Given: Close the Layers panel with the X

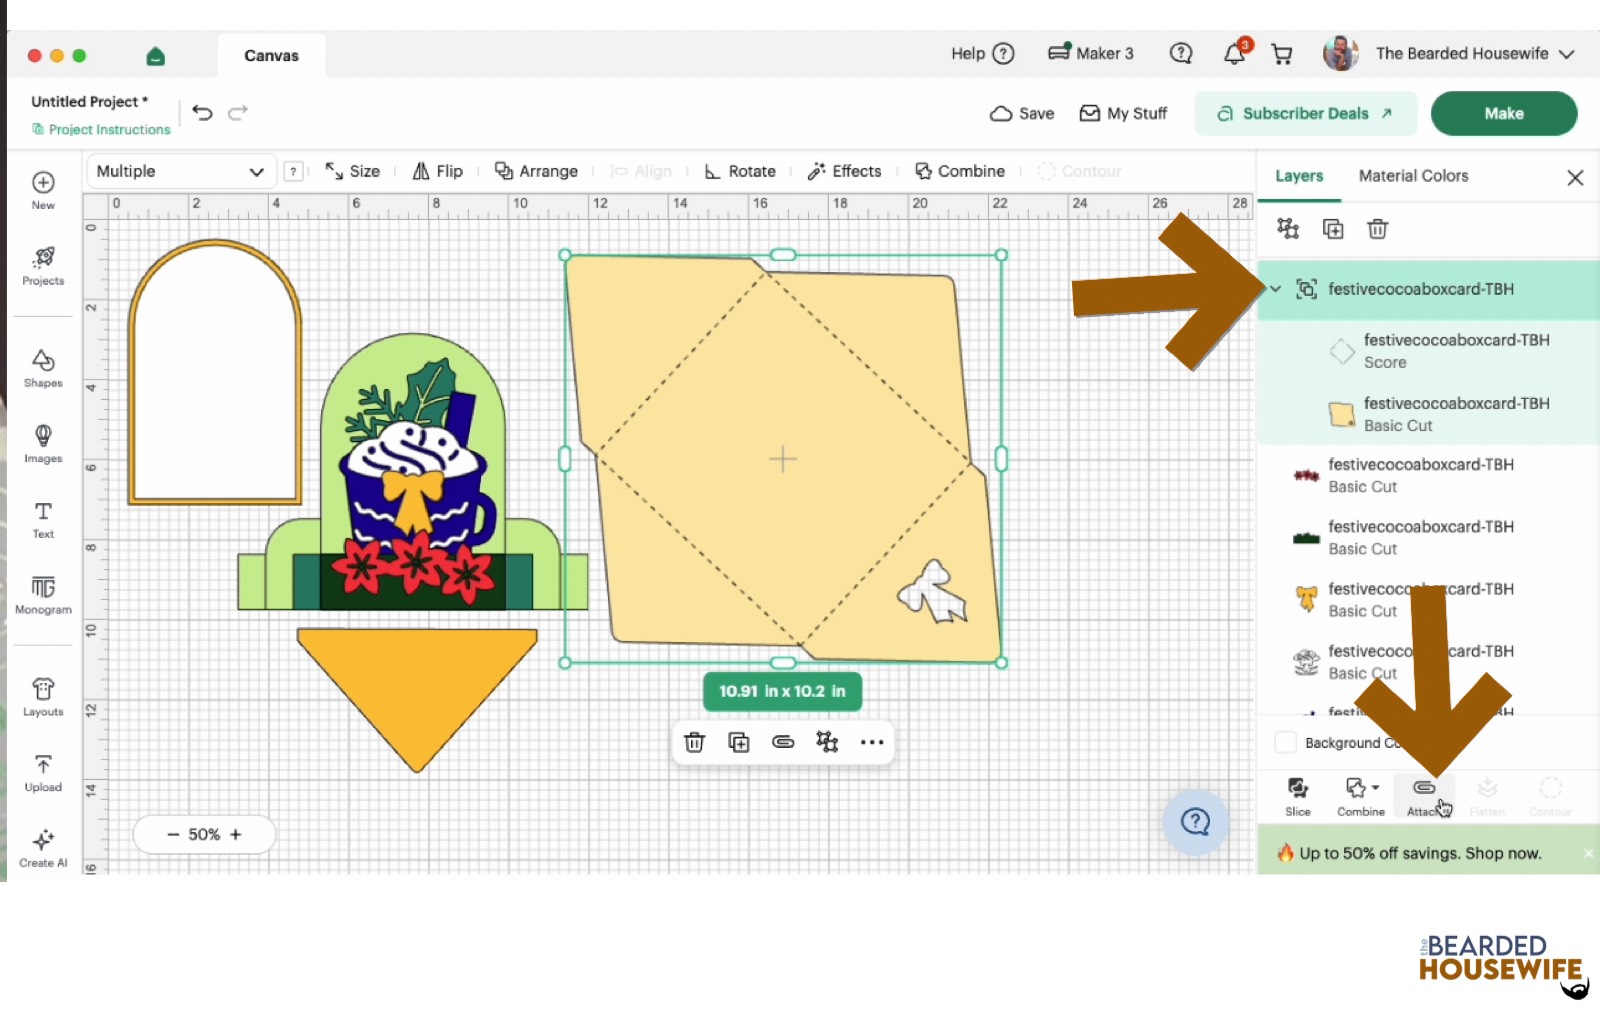Looking at the screenshot, I should (x=1575, y=177).
